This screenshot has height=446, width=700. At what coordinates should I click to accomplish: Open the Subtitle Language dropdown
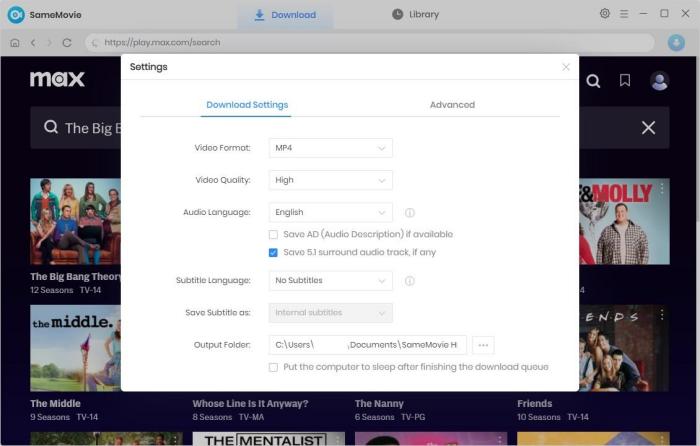pyautogui.click(x=331, y=281)
